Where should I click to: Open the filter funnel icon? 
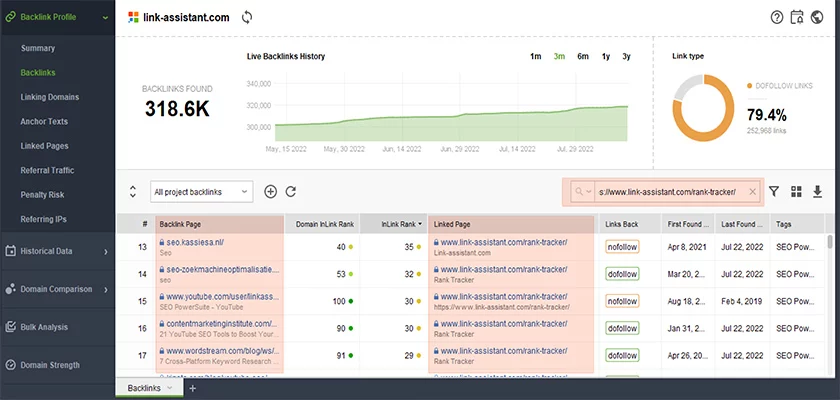(x=774, y=191)
